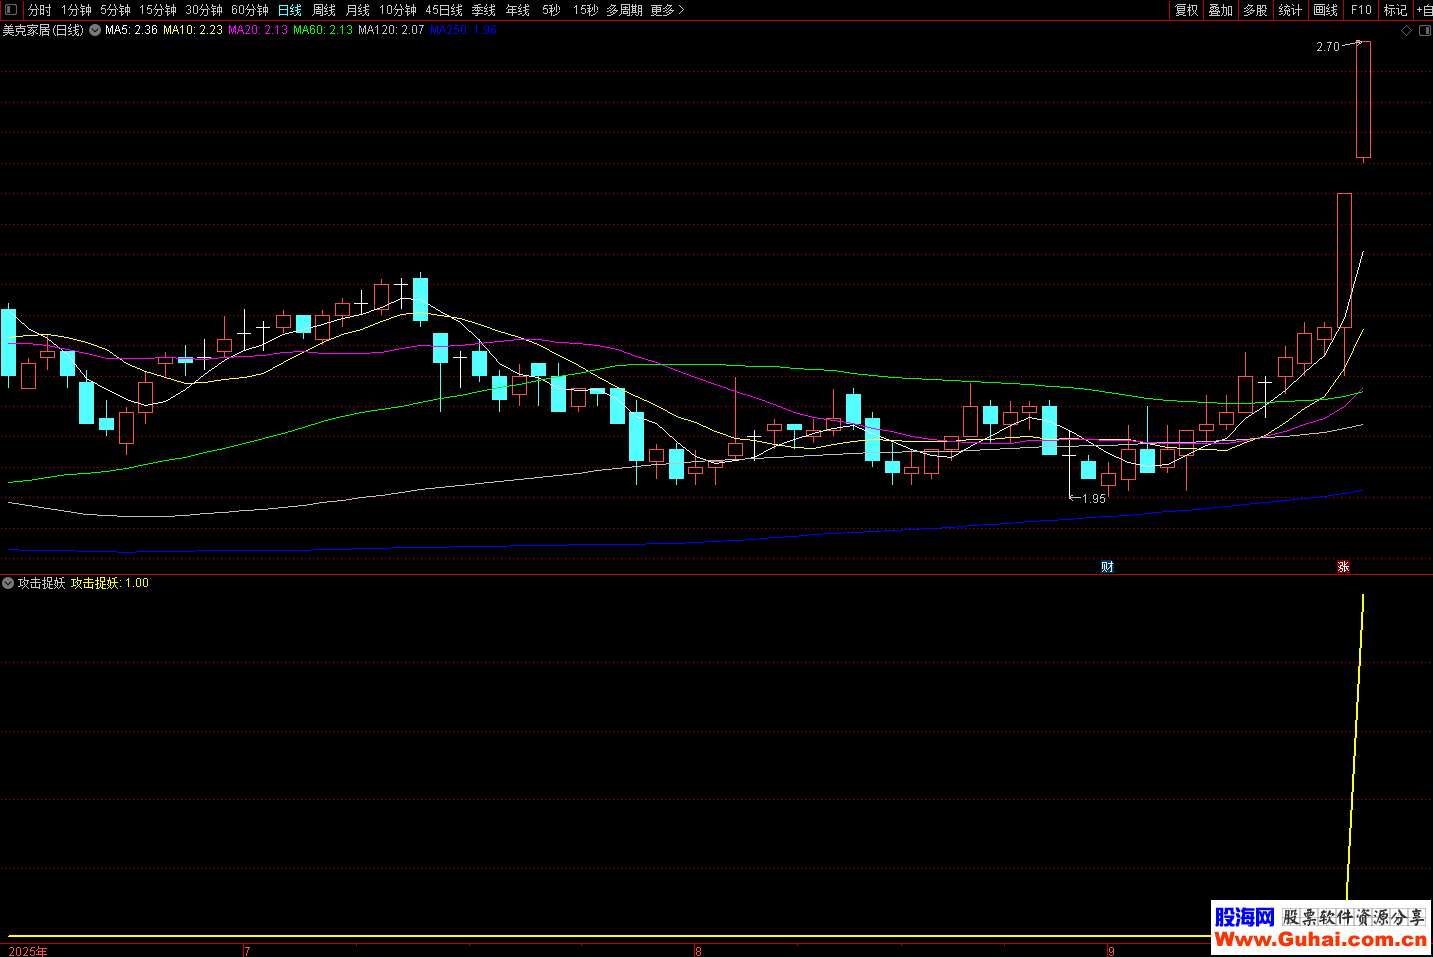This screenshot has height=957, width=1433.
Task: Click the MA250 value label
Action: click(x=463, y=30)
